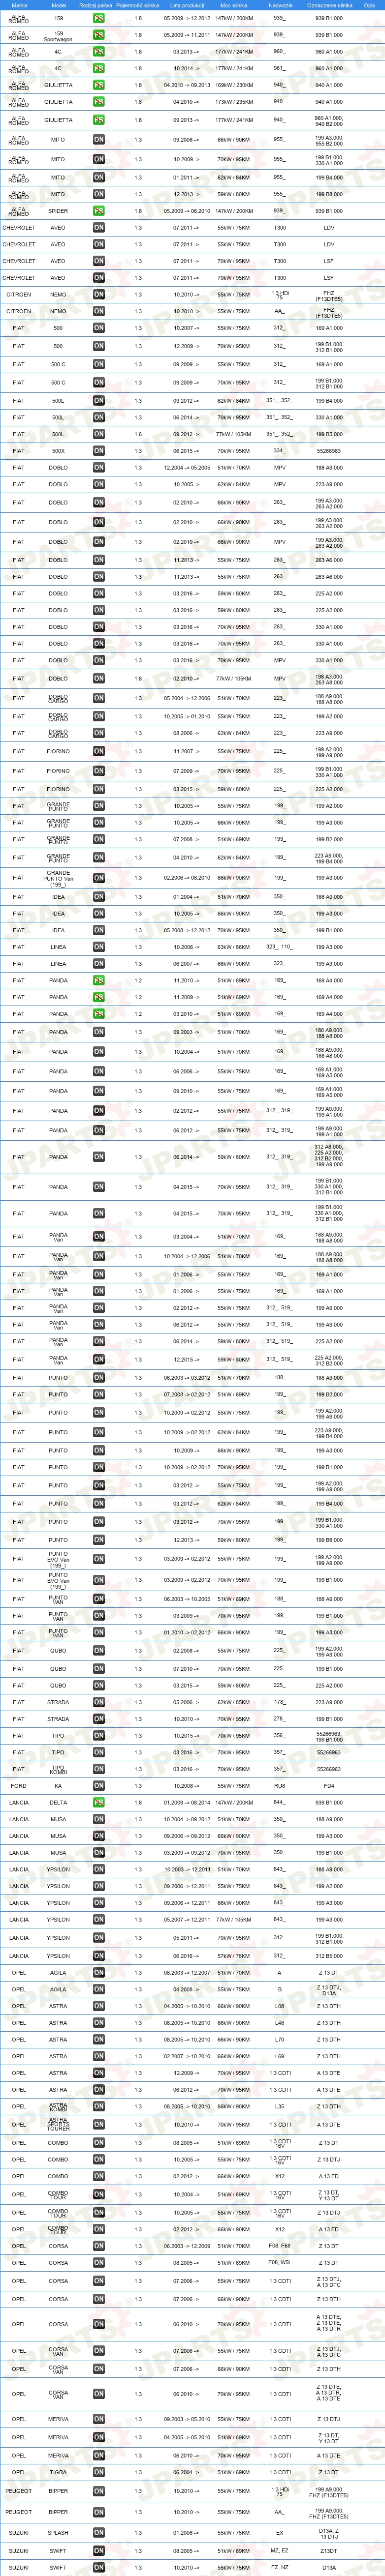Click the Pojemność silnika column header

click(138, 5)
